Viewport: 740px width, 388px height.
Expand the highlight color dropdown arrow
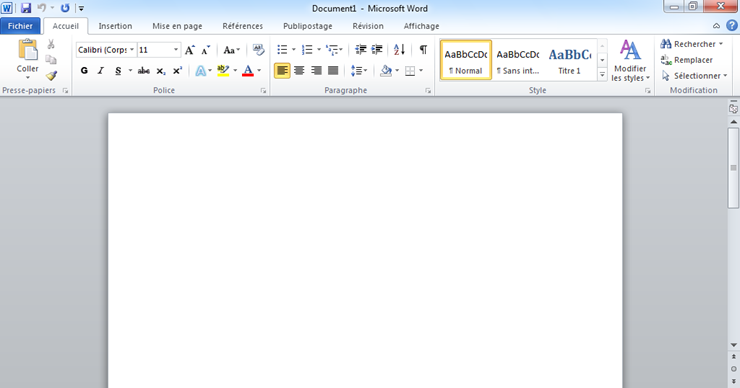tap(235, 71)
